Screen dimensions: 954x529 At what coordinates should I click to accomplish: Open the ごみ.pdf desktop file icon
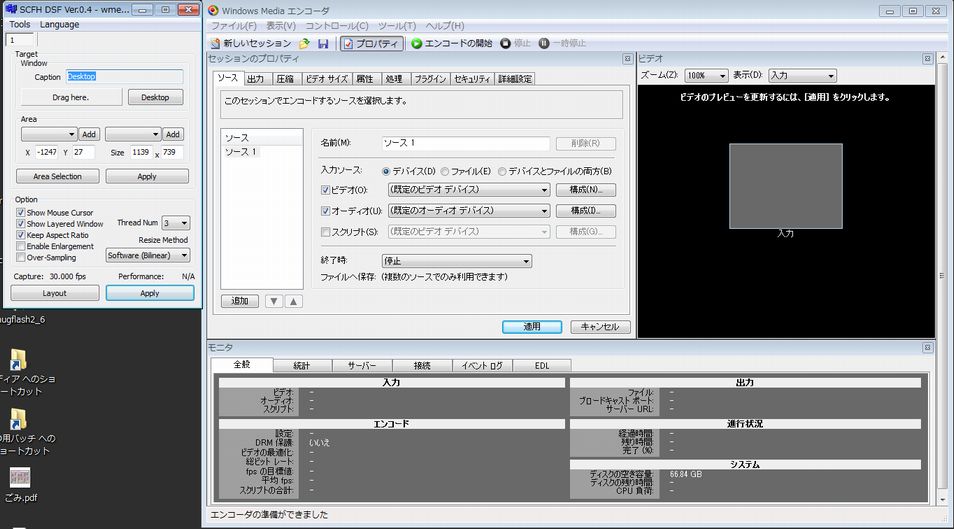(x=20, y=477)
